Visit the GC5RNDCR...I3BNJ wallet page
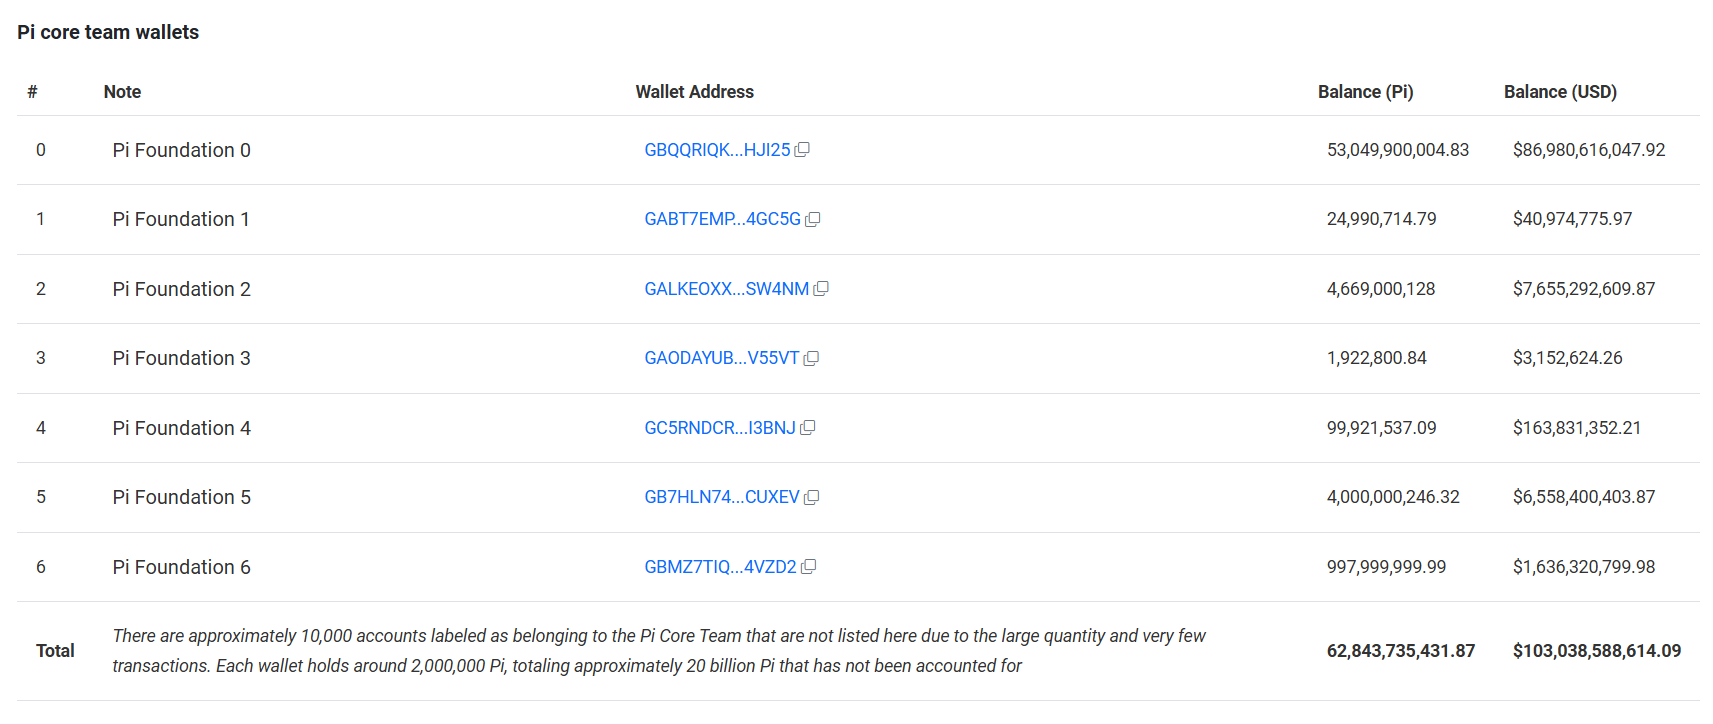Viewport: 1713px width, 724px height. (x=719, y=428)
